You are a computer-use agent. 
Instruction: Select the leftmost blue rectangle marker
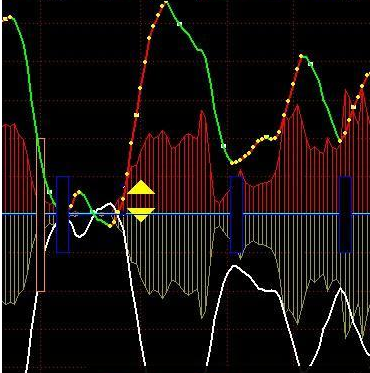(63, 214)
